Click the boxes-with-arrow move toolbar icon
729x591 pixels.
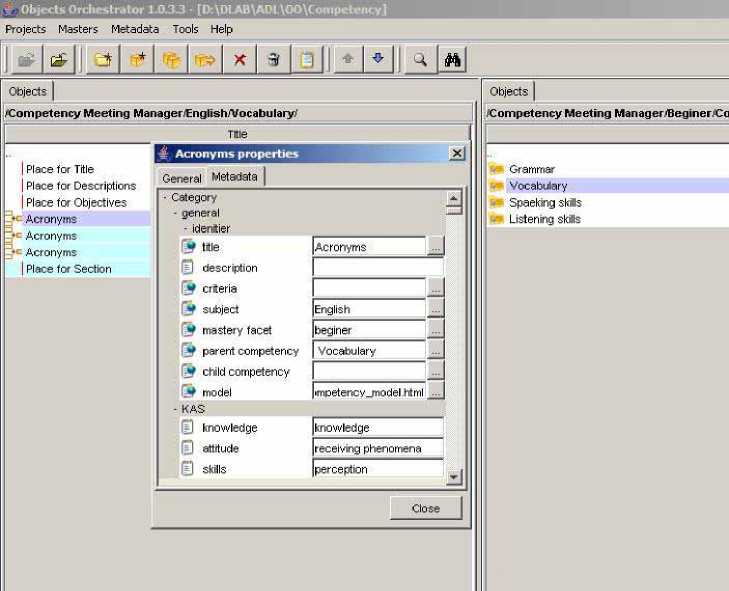205,60
